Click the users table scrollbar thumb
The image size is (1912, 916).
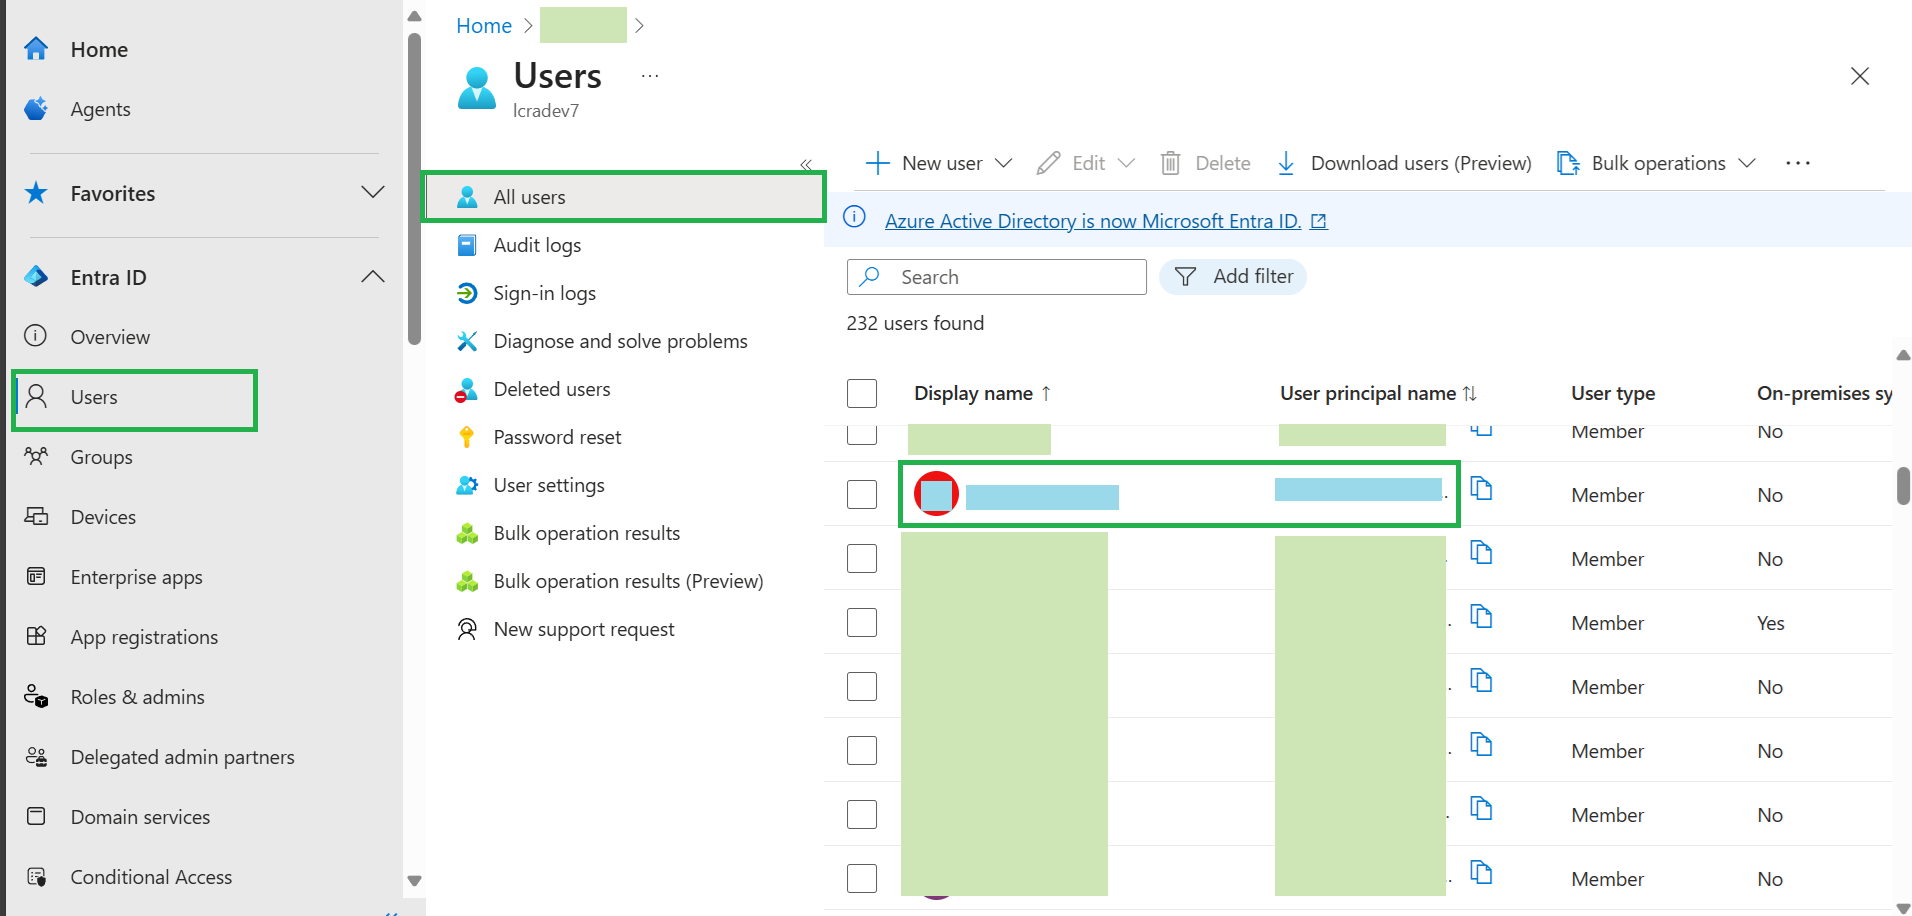click(1903, 486)
